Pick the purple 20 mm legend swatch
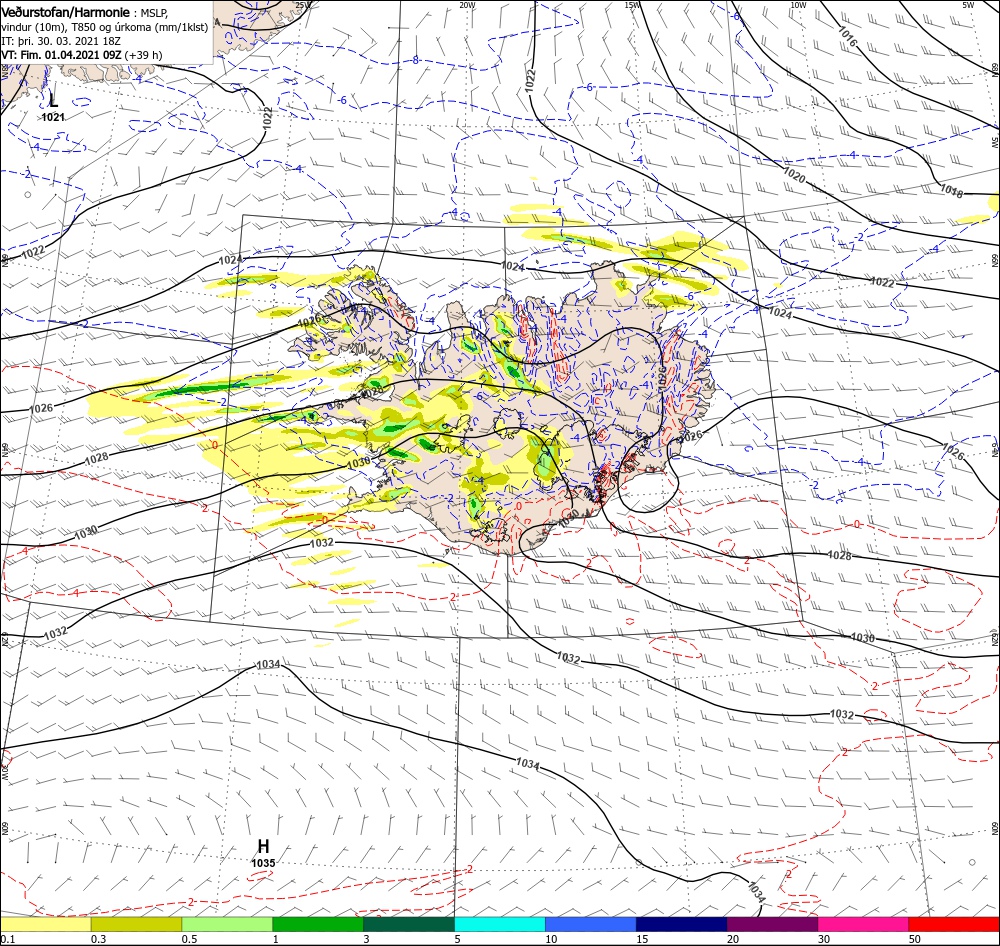This screenshot has width=1000, height=946. coord(772,924)
